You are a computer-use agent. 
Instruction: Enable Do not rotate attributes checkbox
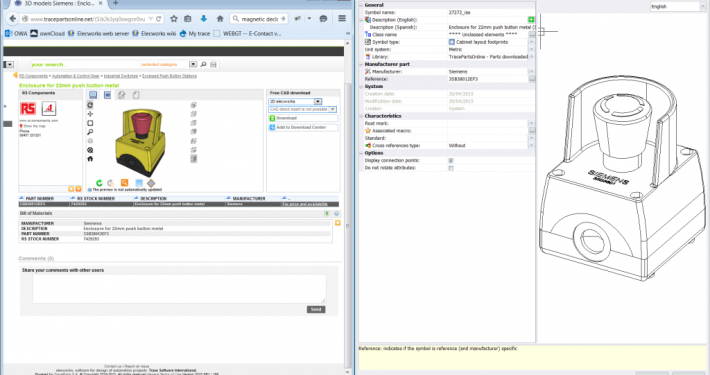click(451, 168)
